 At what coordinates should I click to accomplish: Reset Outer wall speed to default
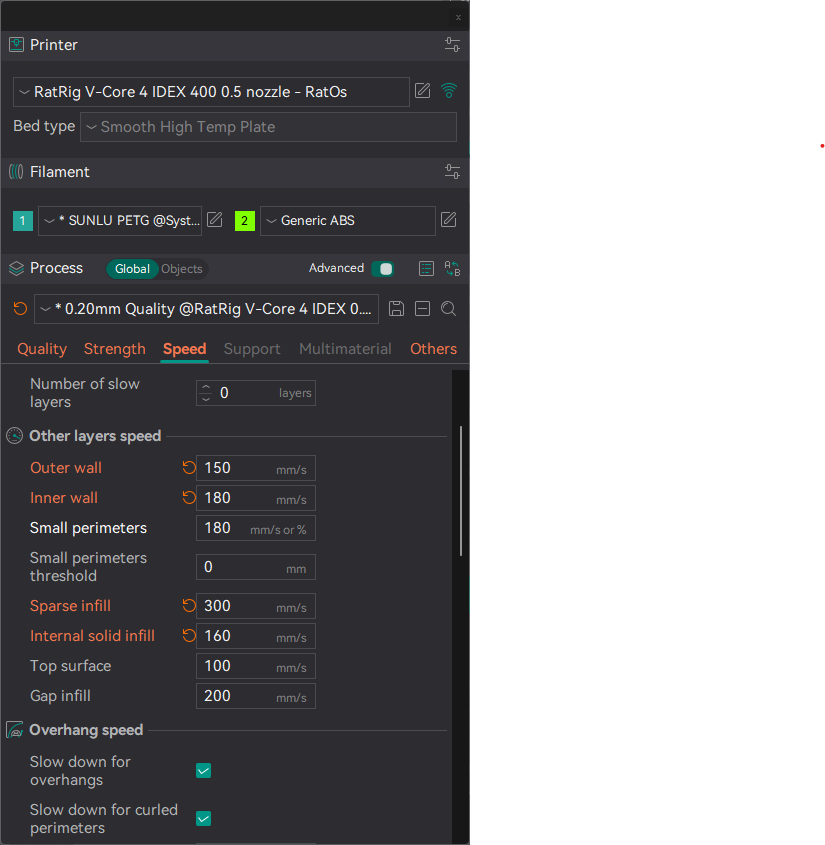tap(189, 468)
